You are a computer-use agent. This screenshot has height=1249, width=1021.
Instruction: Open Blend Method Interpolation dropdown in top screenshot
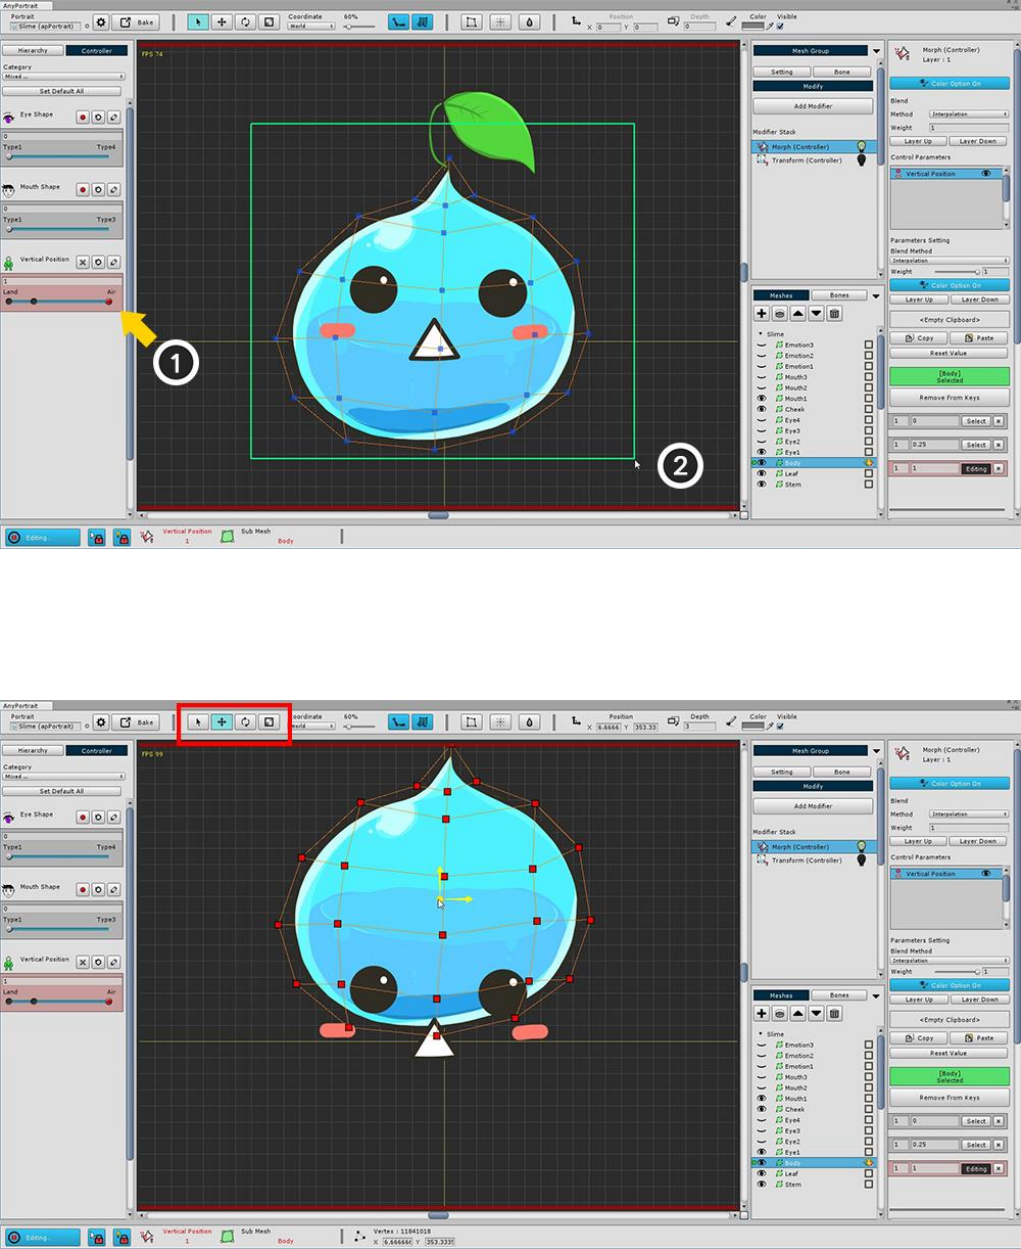tap(969, 114)
